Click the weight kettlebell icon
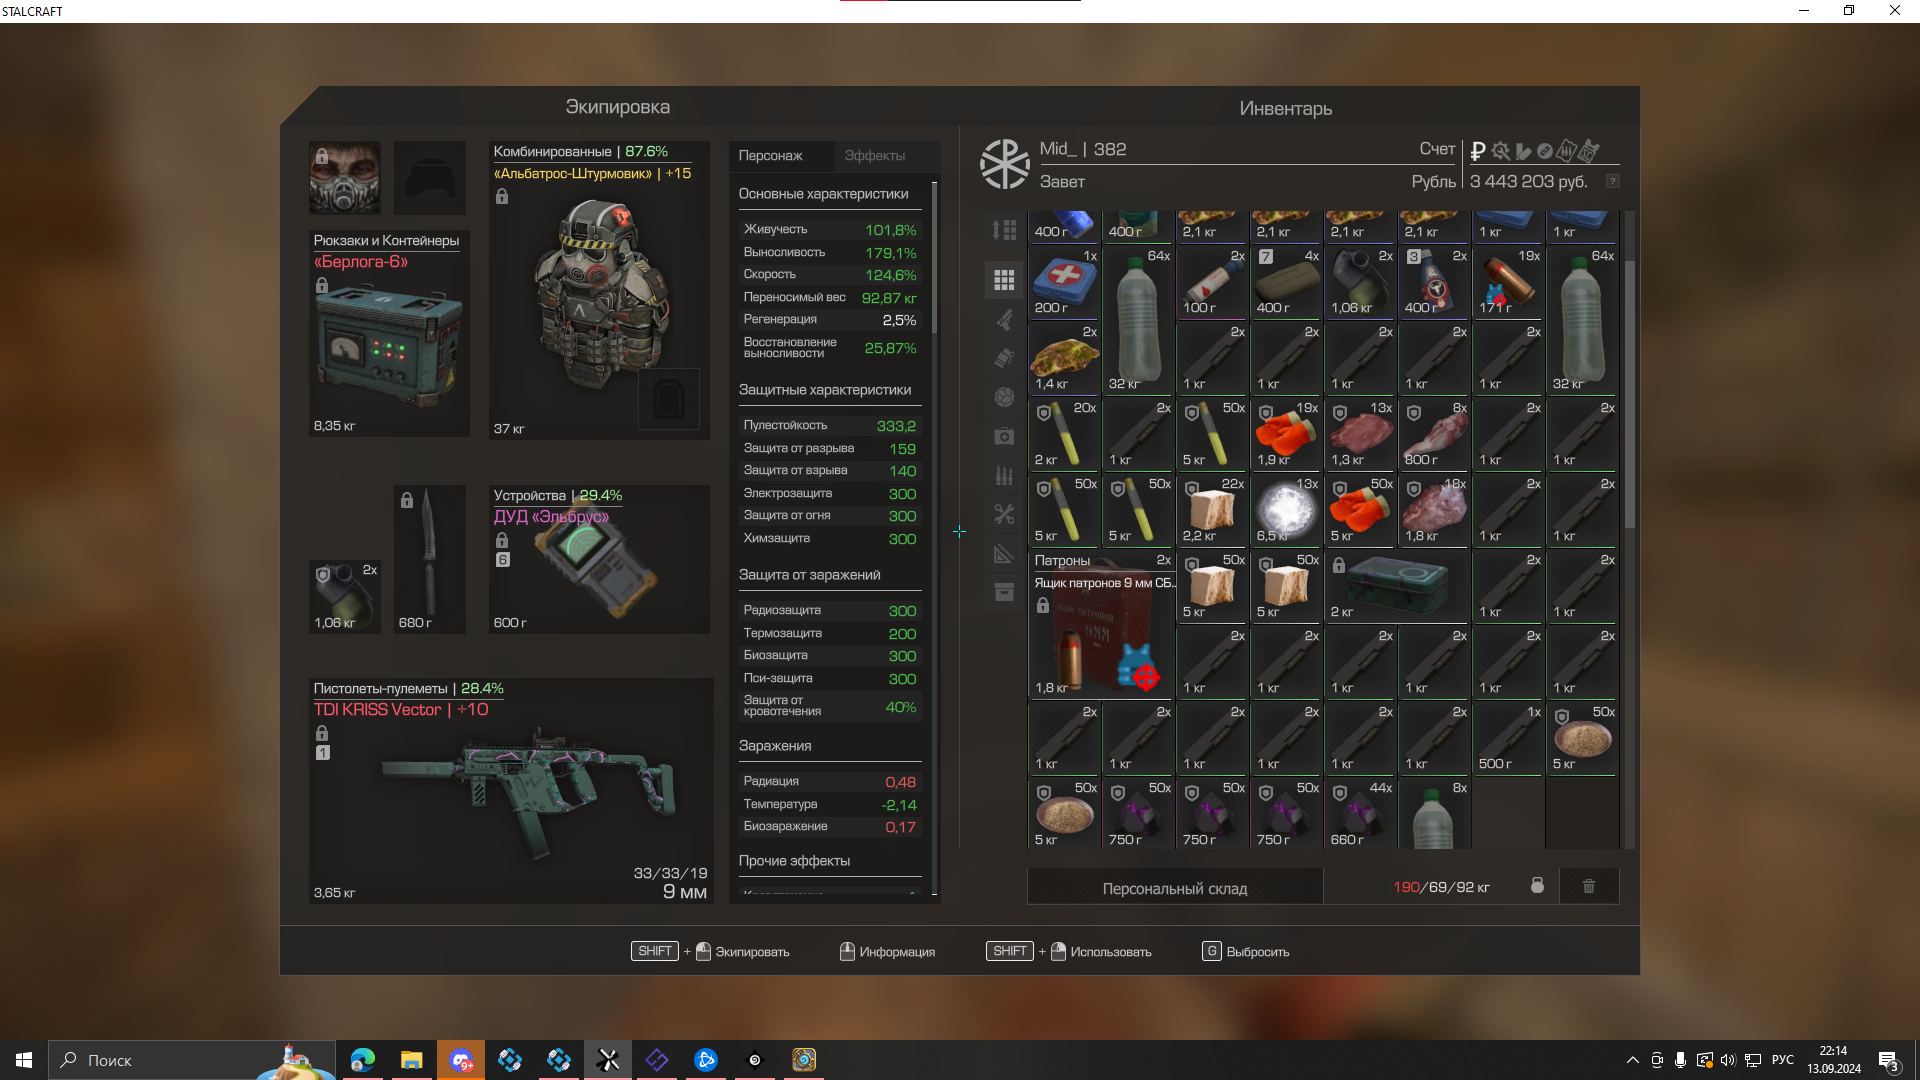Image resolution: width=1920 pixels, height=1080 pixels. [1537, 886]
